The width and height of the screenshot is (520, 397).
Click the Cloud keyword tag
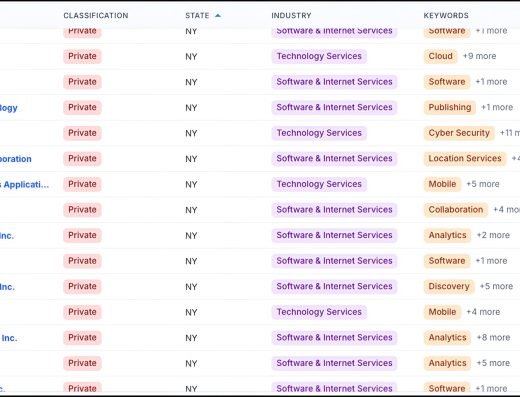(x=440, y=56)
